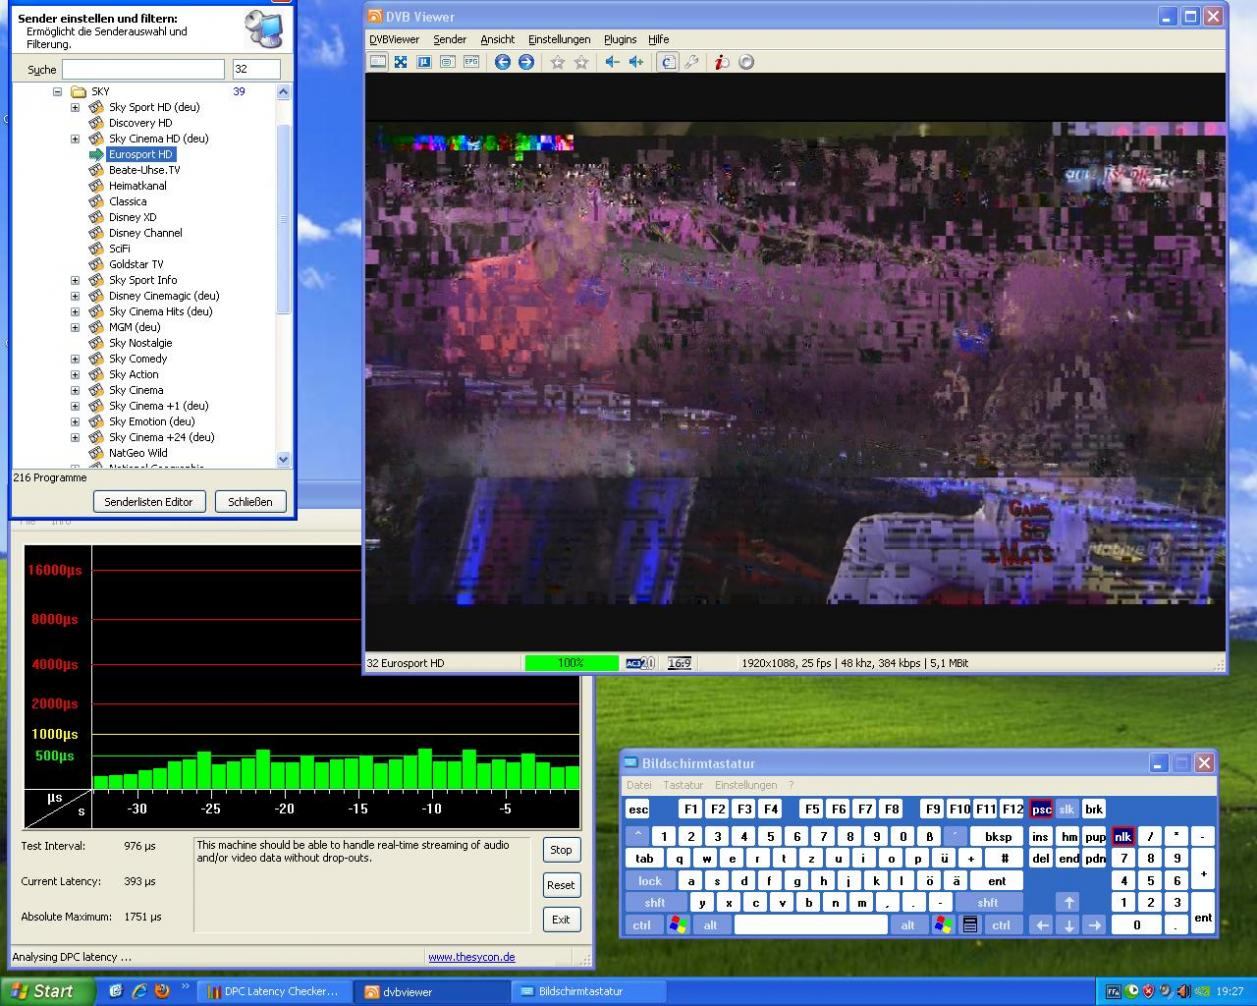The width and height of the screenshot is (1257, 1006).
Task: Click Internet Explorer quick launch icon
Action: tap(138, 992)
